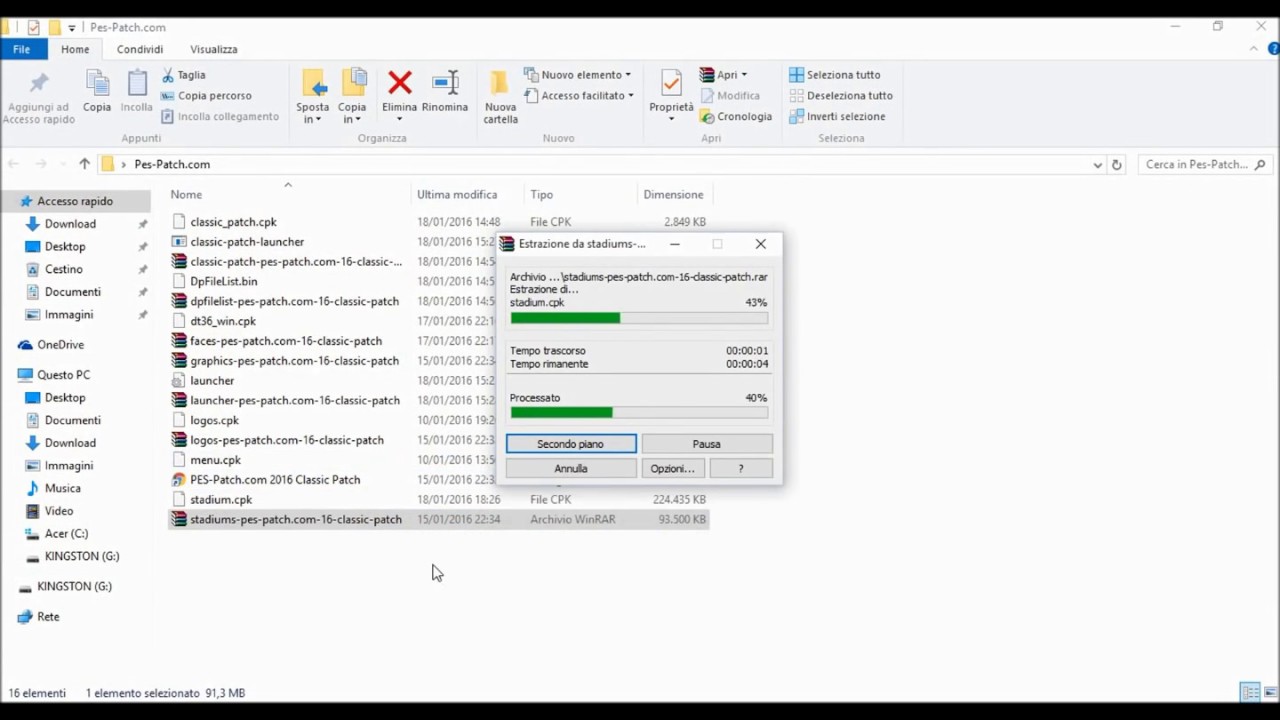This screenshot has height=720, width=1280.
Task: Click the Processato progress bar
Action: [x=639, y=412]
